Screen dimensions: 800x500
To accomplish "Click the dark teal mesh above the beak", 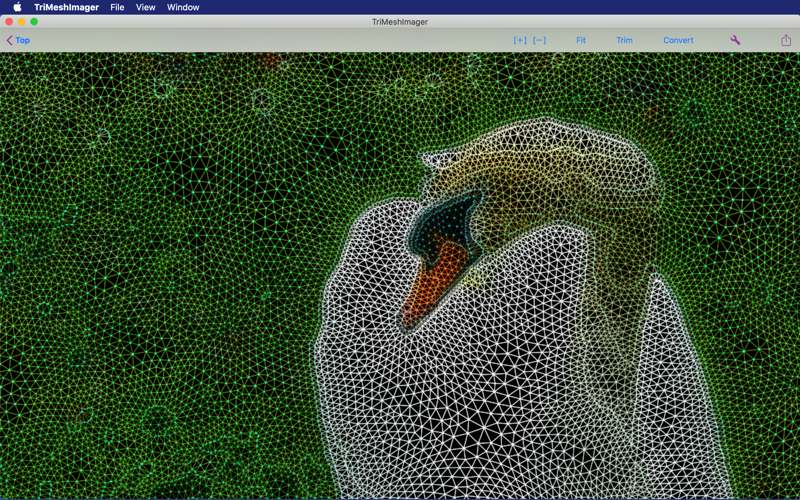I will (x=445, y=222).
